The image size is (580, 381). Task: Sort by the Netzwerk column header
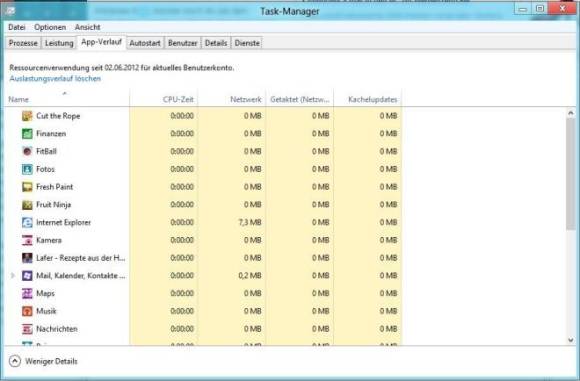232,98
